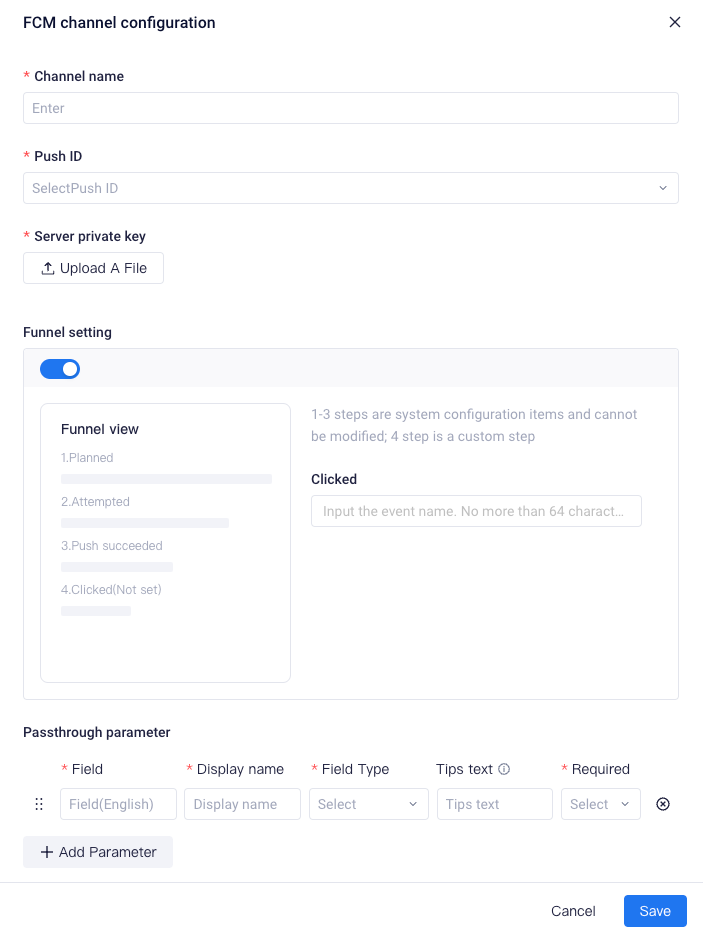This screenshot has height=930, width=703.
Task: Close the FCM channel configuration dialog
Action: click(675, 22)
